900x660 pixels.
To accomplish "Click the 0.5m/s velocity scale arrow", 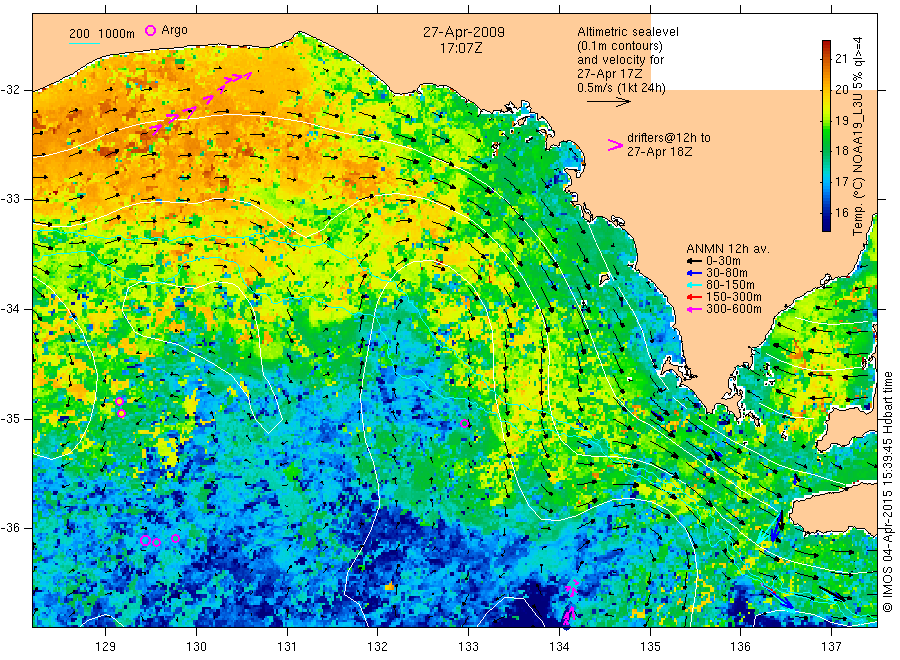I will [x=608, y=102].
